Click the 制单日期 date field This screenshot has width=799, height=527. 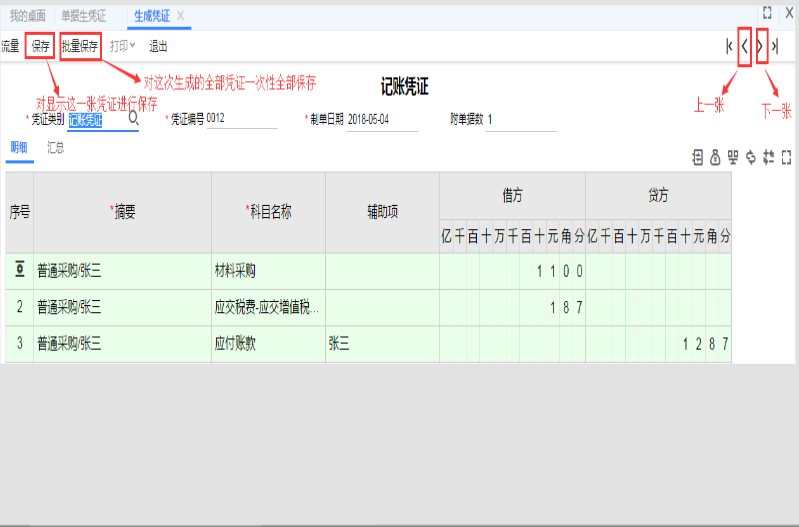coord(380,119)
